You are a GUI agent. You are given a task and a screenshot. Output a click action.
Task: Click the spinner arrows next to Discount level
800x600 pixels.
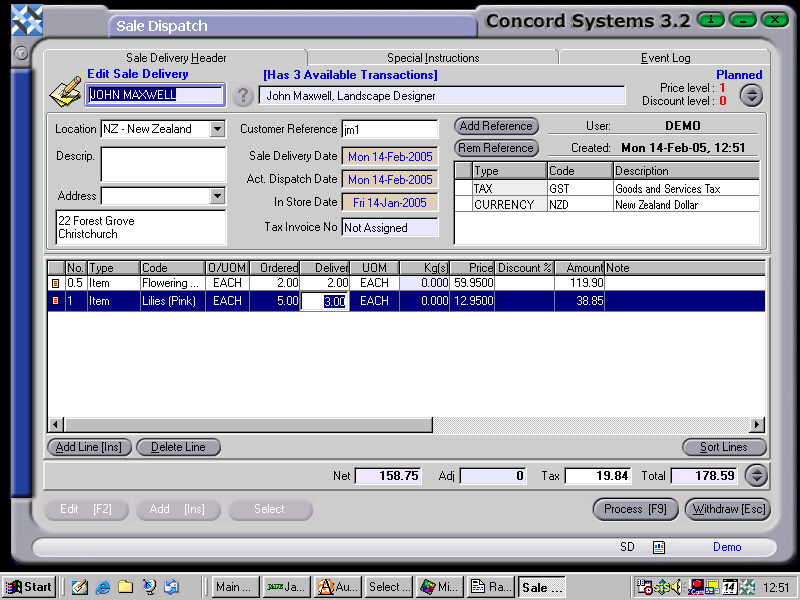pyautogui.click(x=751, y=95)
